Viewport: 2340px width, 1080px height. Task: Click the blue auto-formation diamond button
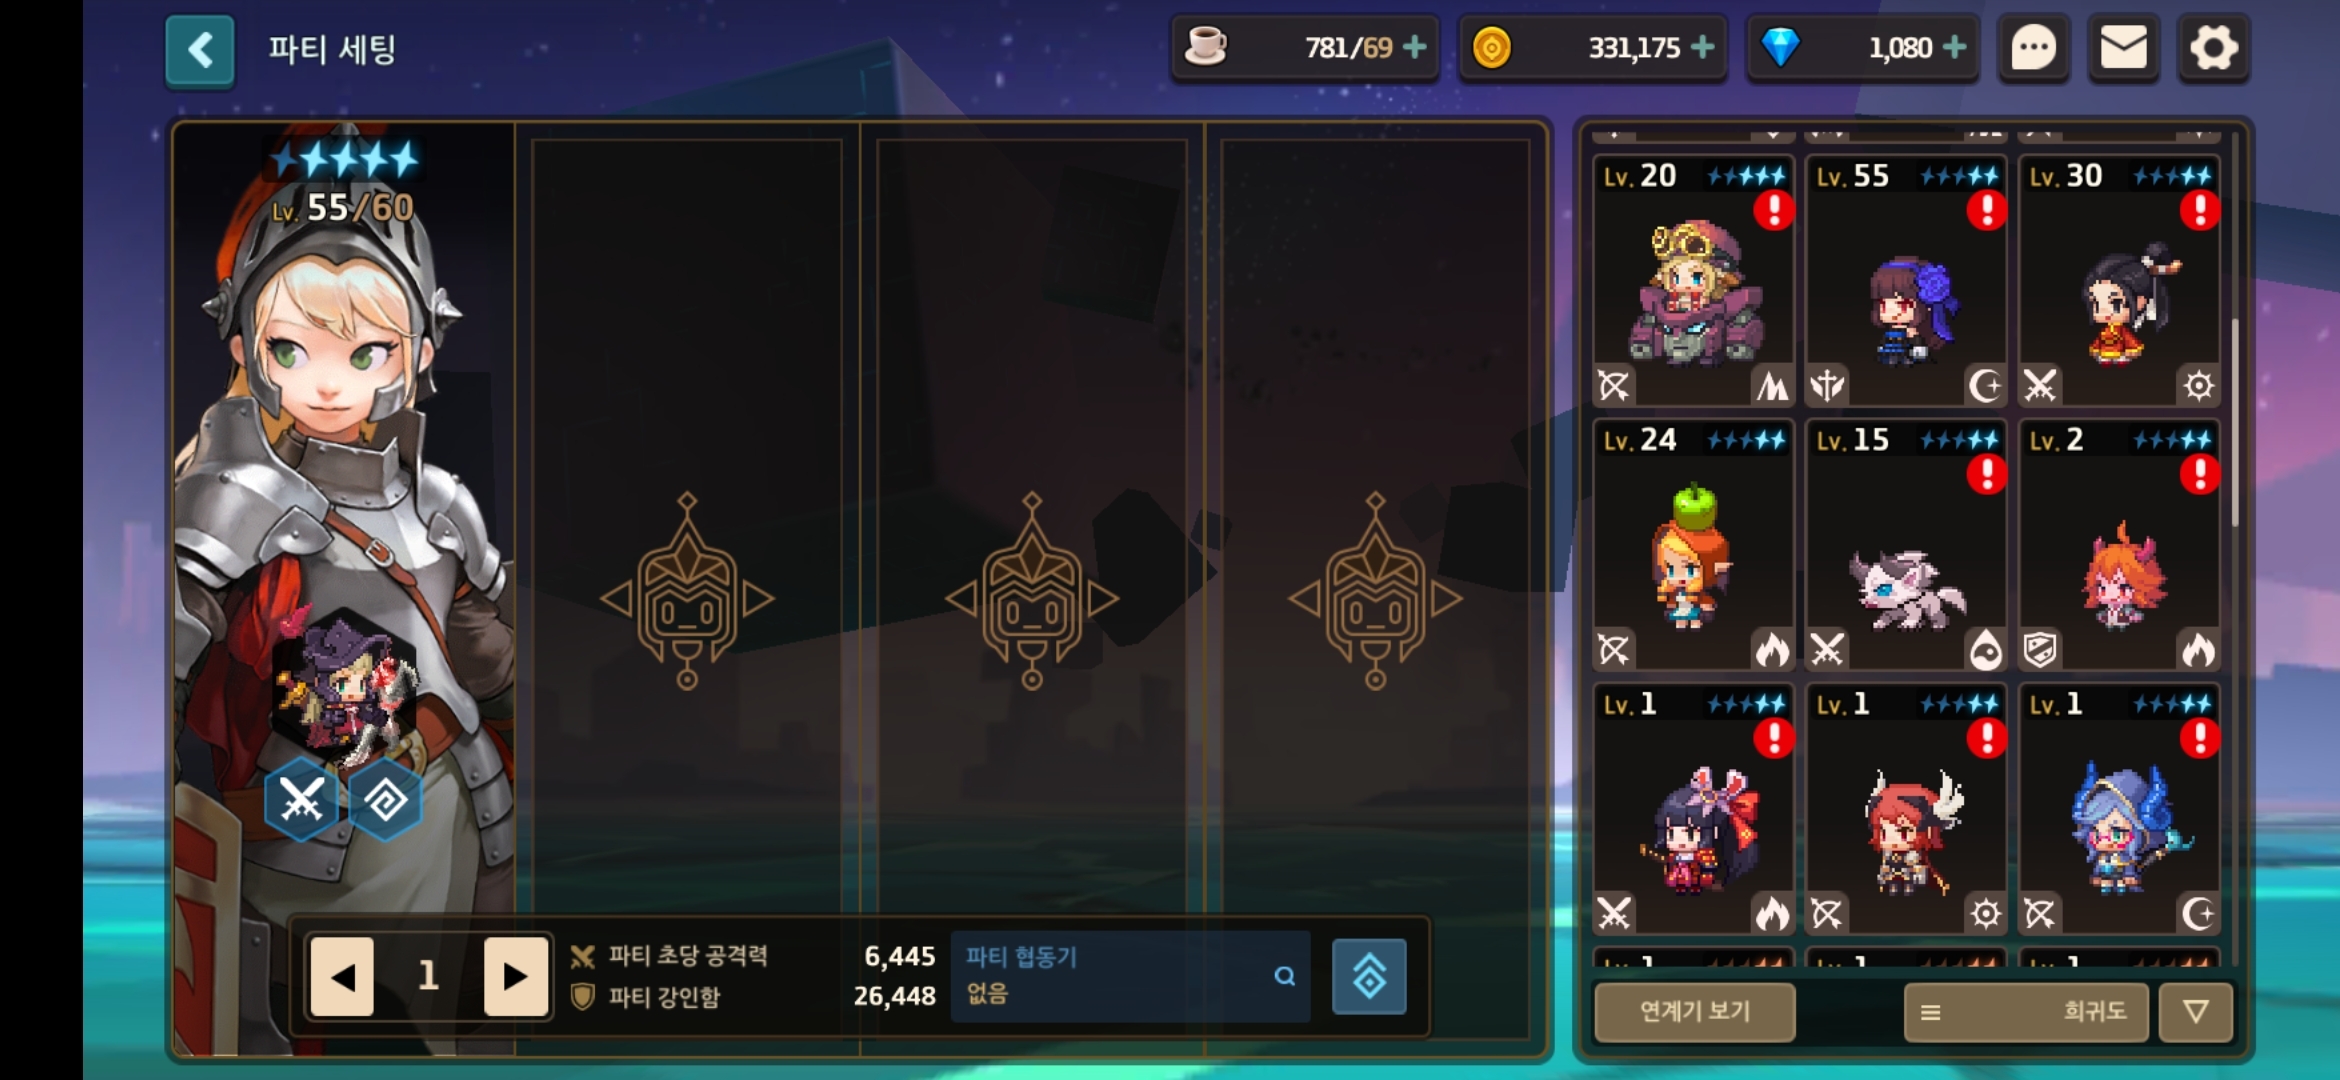(x=1369, y=976)
